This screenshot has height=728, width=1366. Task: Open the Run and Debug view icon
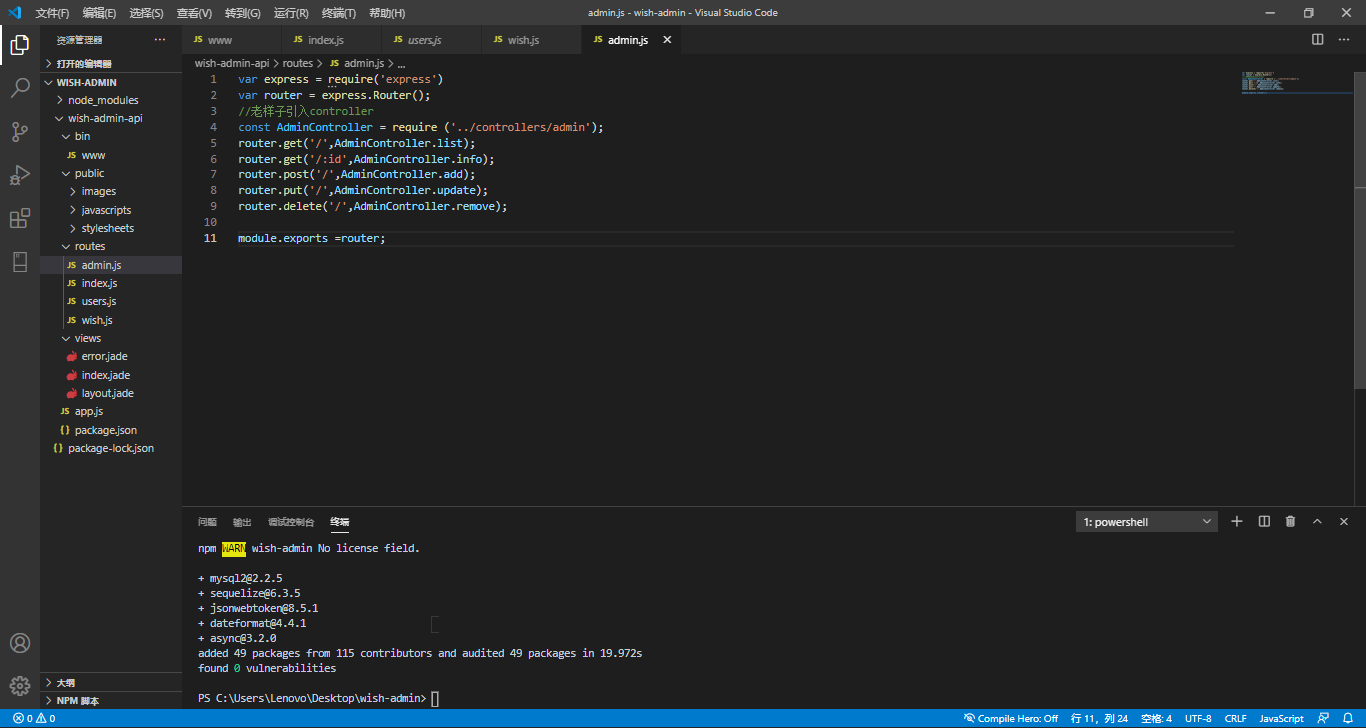click(x=20, y=175)
